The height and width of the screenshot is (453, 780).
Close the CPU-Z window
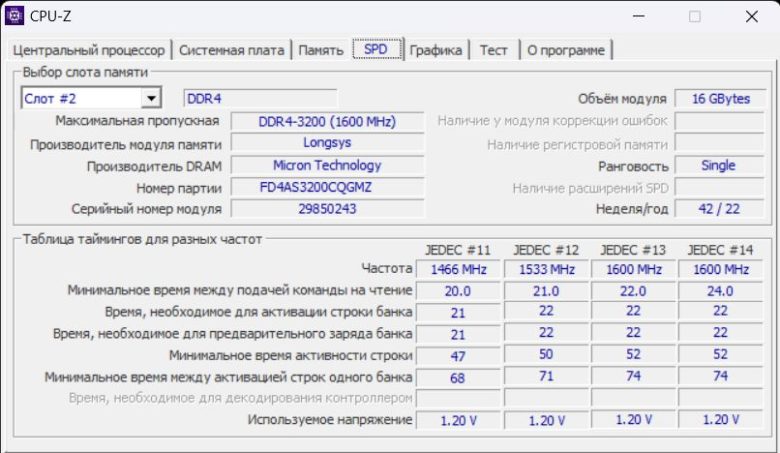pos(752,16)
